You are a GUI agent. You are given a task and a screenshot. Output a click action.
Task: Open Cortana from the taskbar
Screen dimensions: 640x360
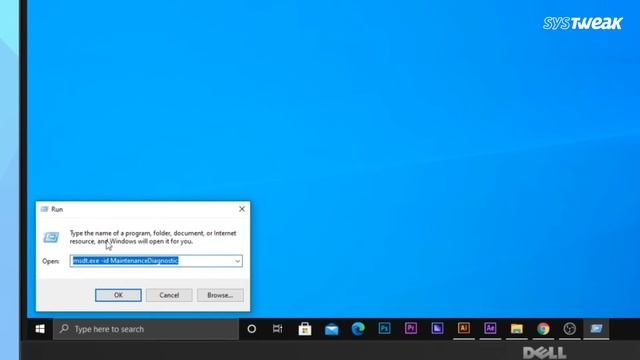pos(252,329)
